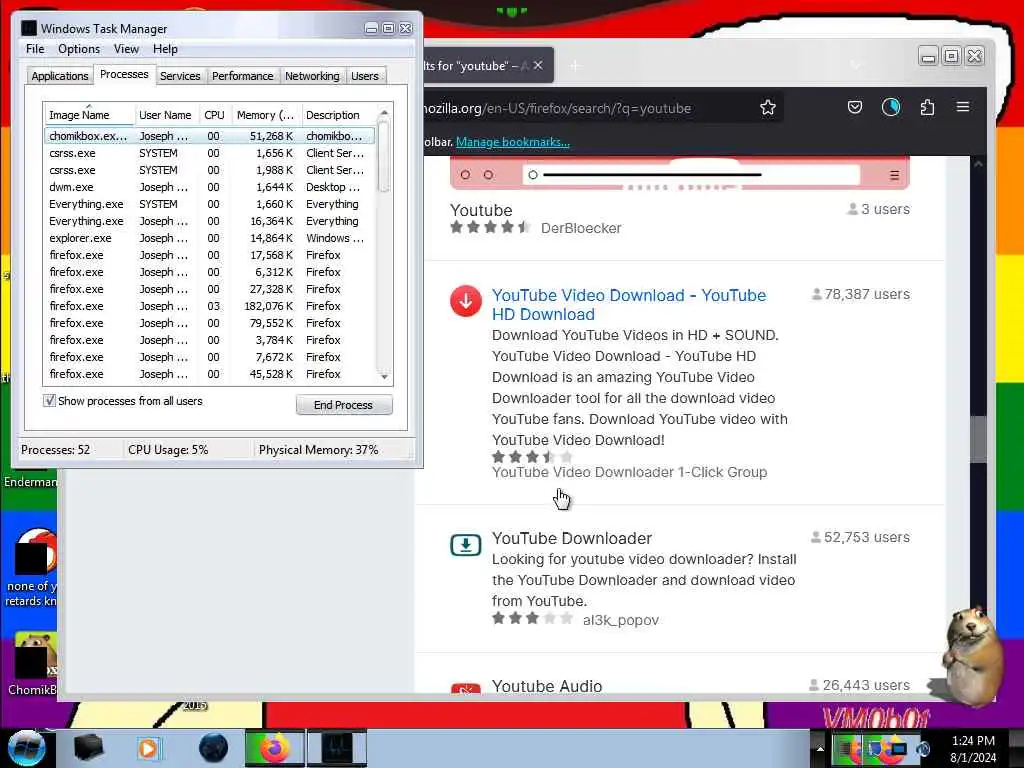
Task: Open the YouTube Downloader add-on title
Action: click(571, 538)
